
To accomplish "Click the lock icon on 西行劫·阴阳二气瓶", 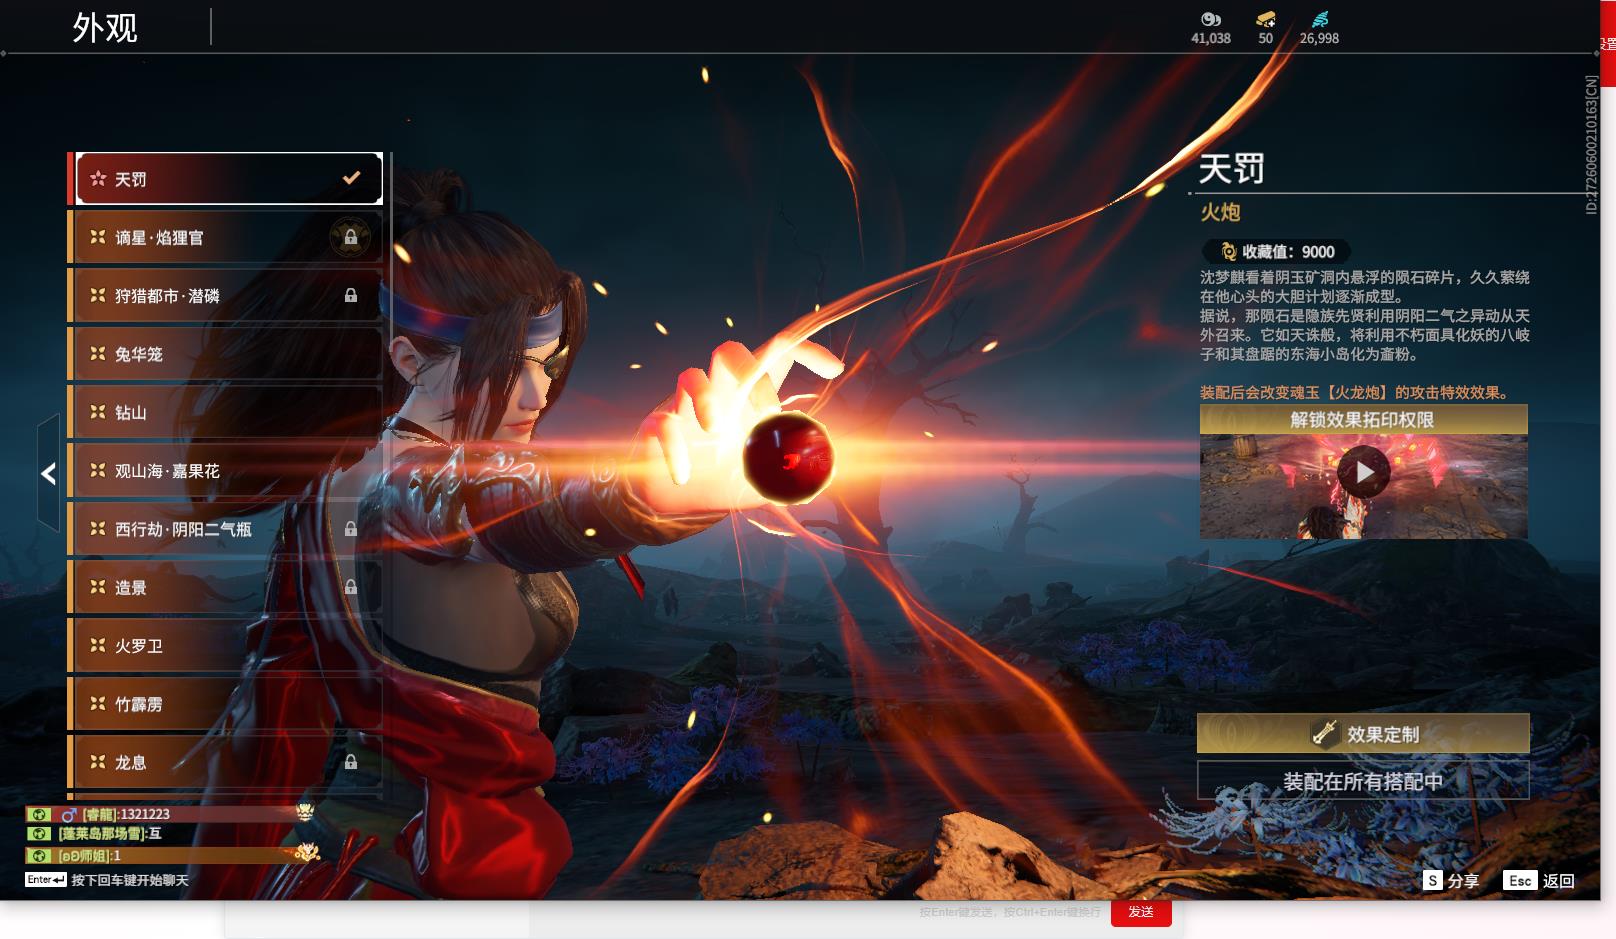I will click(351, 529).
